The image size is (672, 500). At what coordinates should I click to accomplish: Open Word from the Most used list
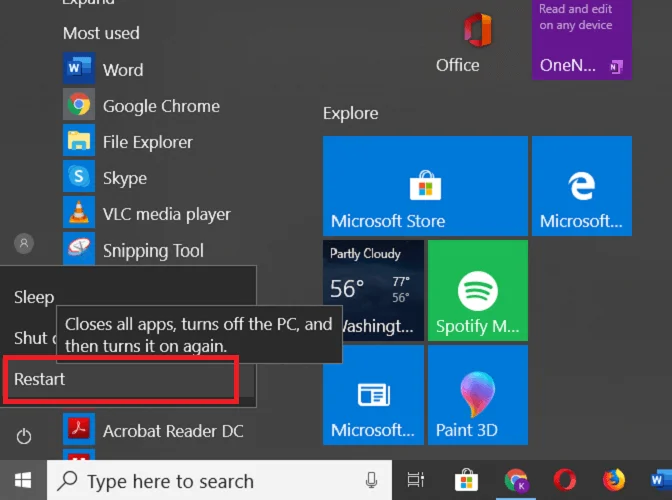104,69
